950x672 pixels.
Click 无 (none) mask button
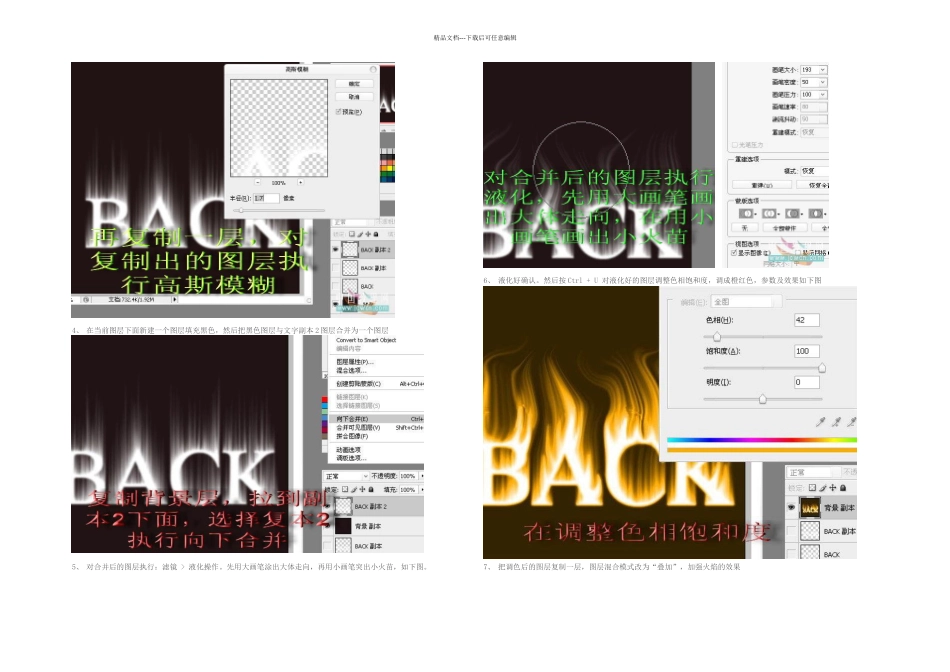pyautogui.click(x=745, y=228)
